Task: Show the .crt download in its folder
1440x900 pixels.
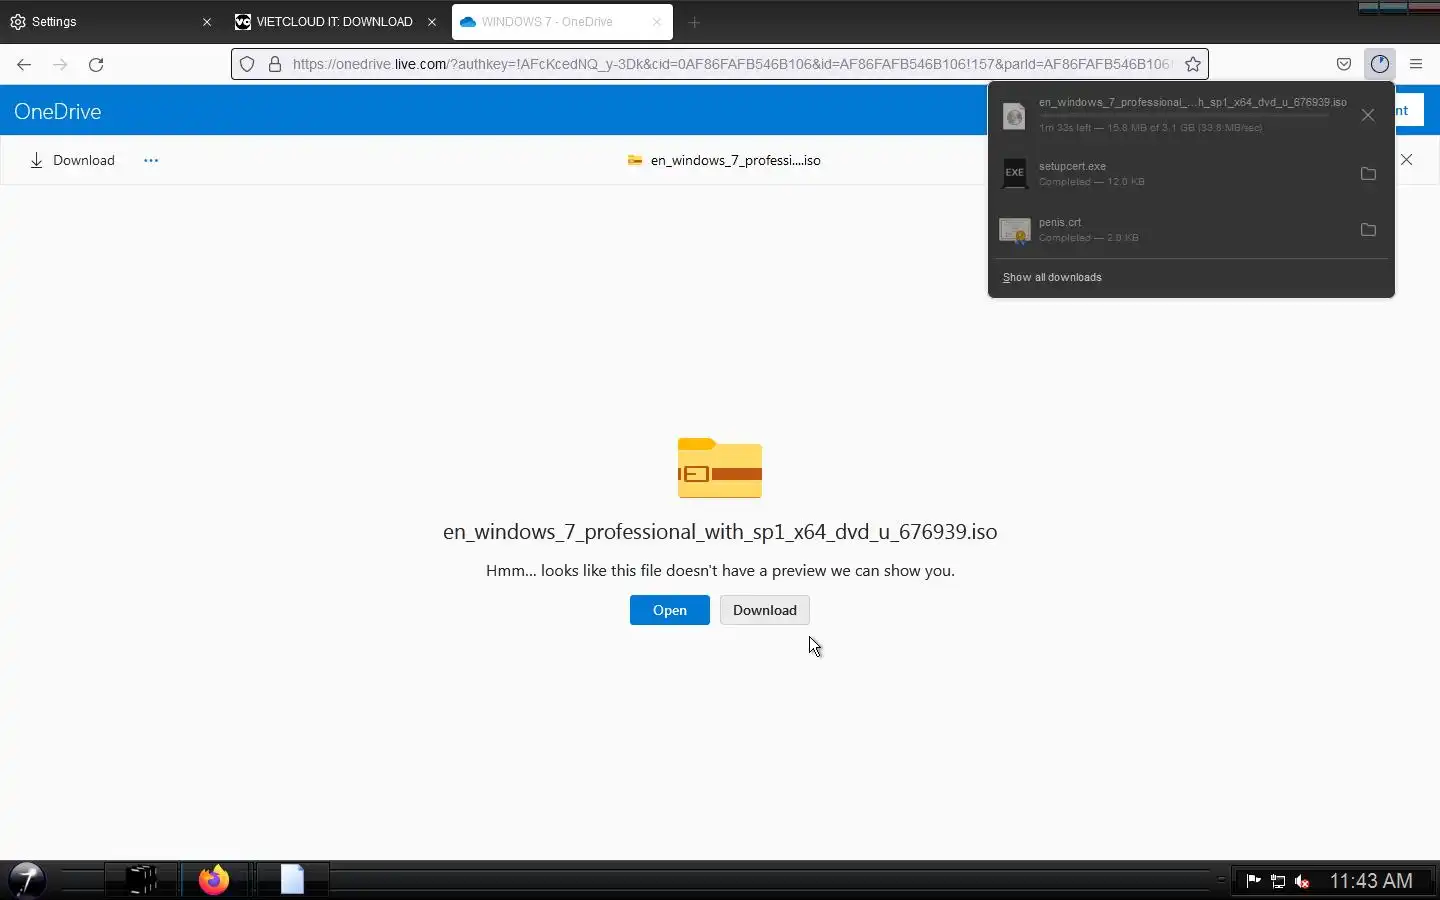Action: 1368,230
